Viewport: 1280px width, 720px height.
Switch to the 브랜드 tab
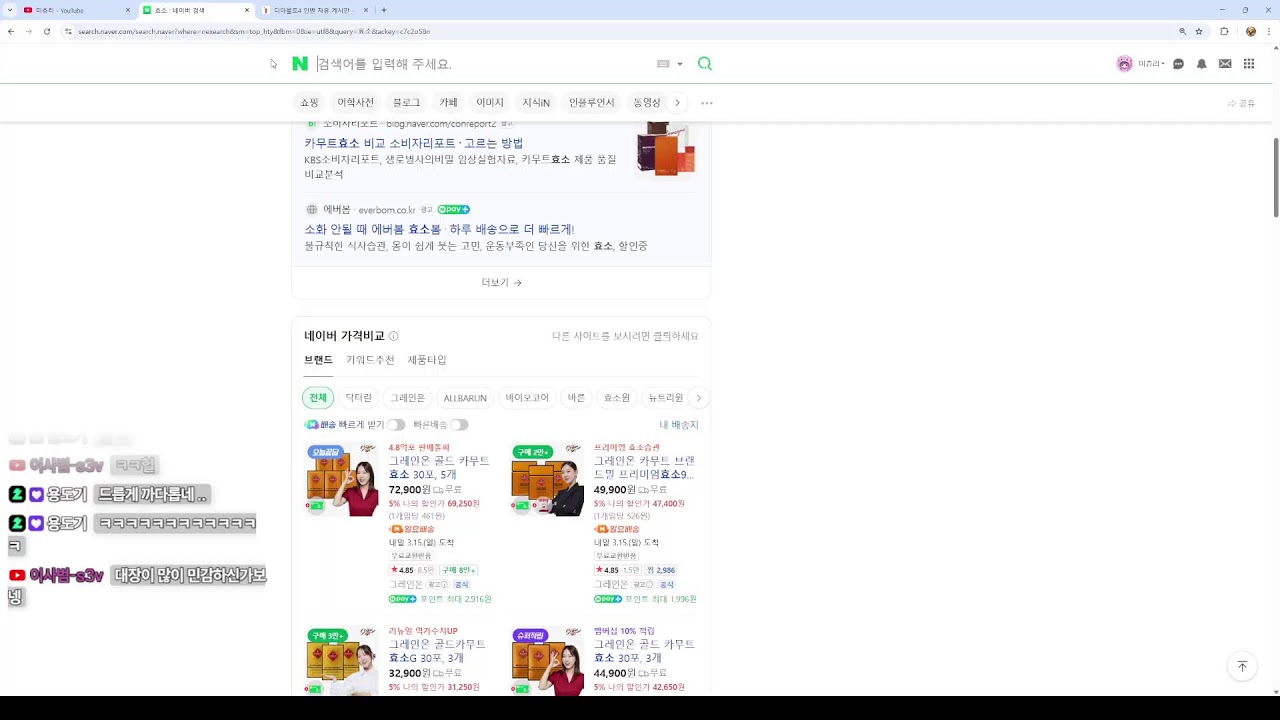click(x=318, y=360)
